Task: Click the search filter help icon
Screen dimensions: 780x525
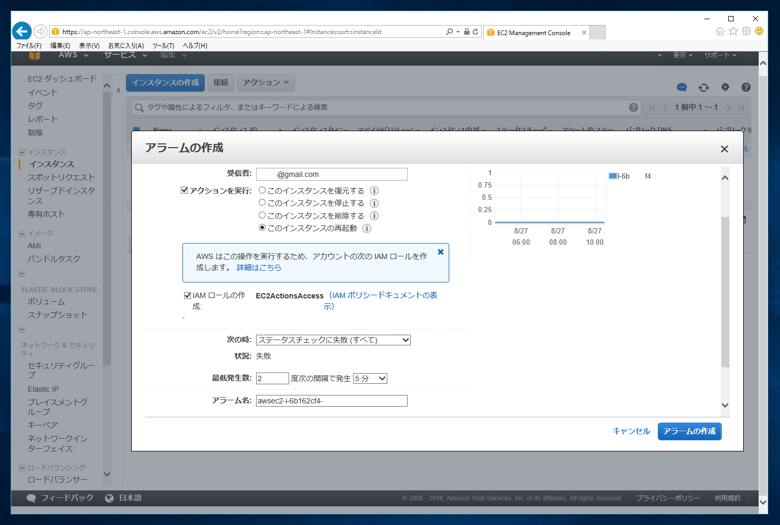Action: coord(633,107)
